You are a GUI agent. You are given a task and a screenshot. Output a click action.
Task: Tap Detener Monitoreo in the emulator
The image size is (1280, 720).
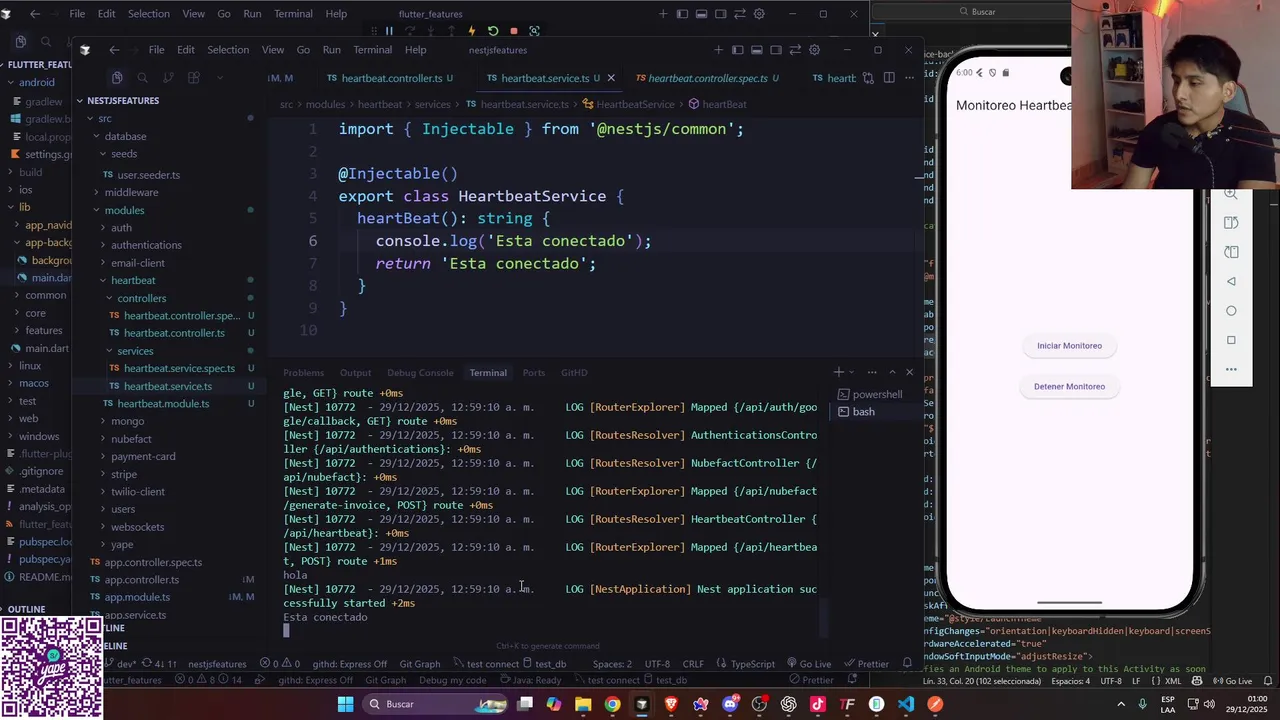pyautogui.click(x=1069, y=387)
